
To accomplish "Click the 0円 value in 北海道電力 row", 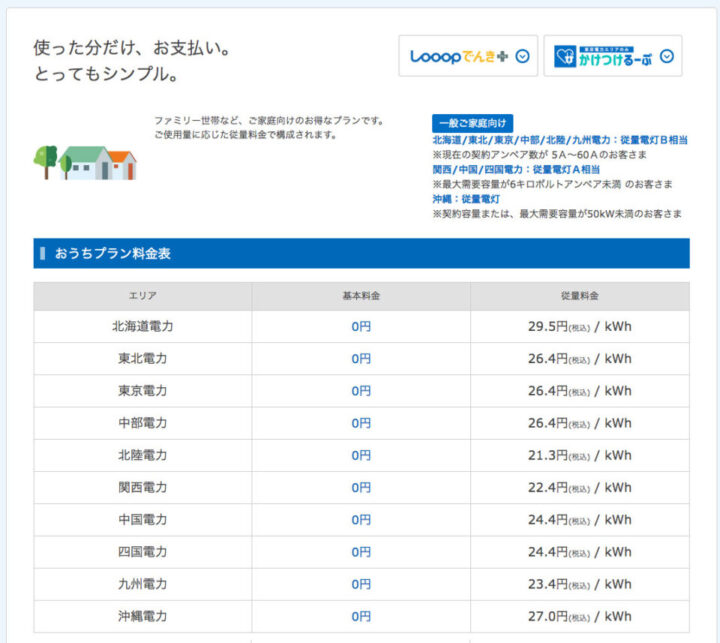I will (361, 327).
